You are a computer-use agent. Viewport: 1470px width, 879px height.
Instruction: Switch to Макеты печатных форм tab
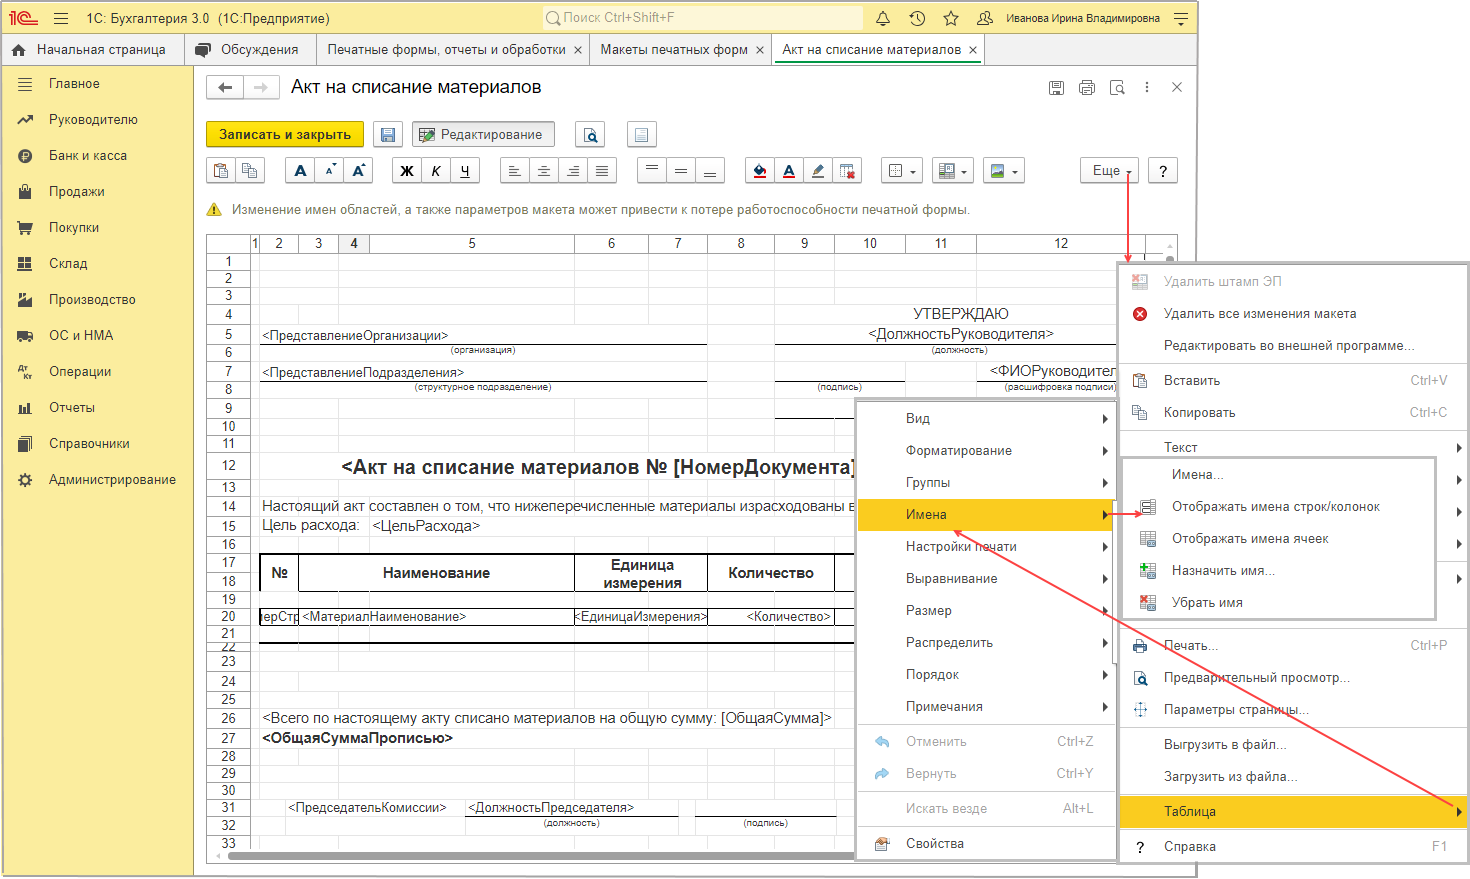pyautogui.click(x=673, y=50)
